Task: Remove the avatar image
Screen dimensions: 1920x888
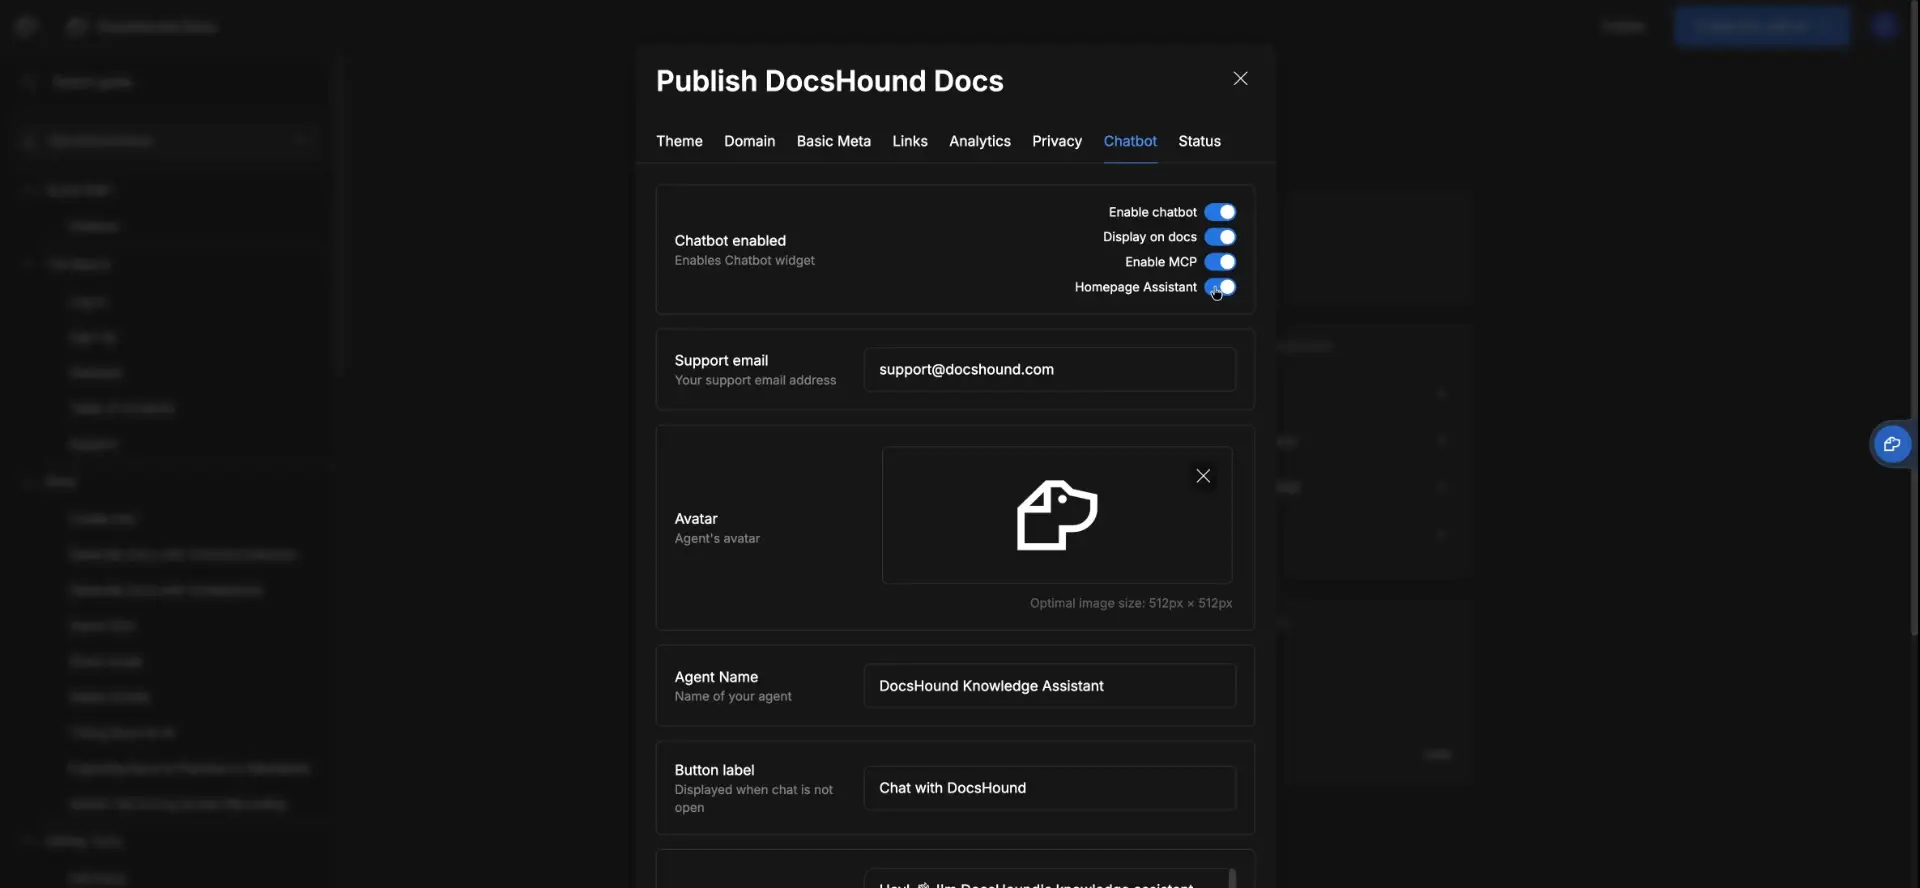Action: click(x=1203, y=476)
